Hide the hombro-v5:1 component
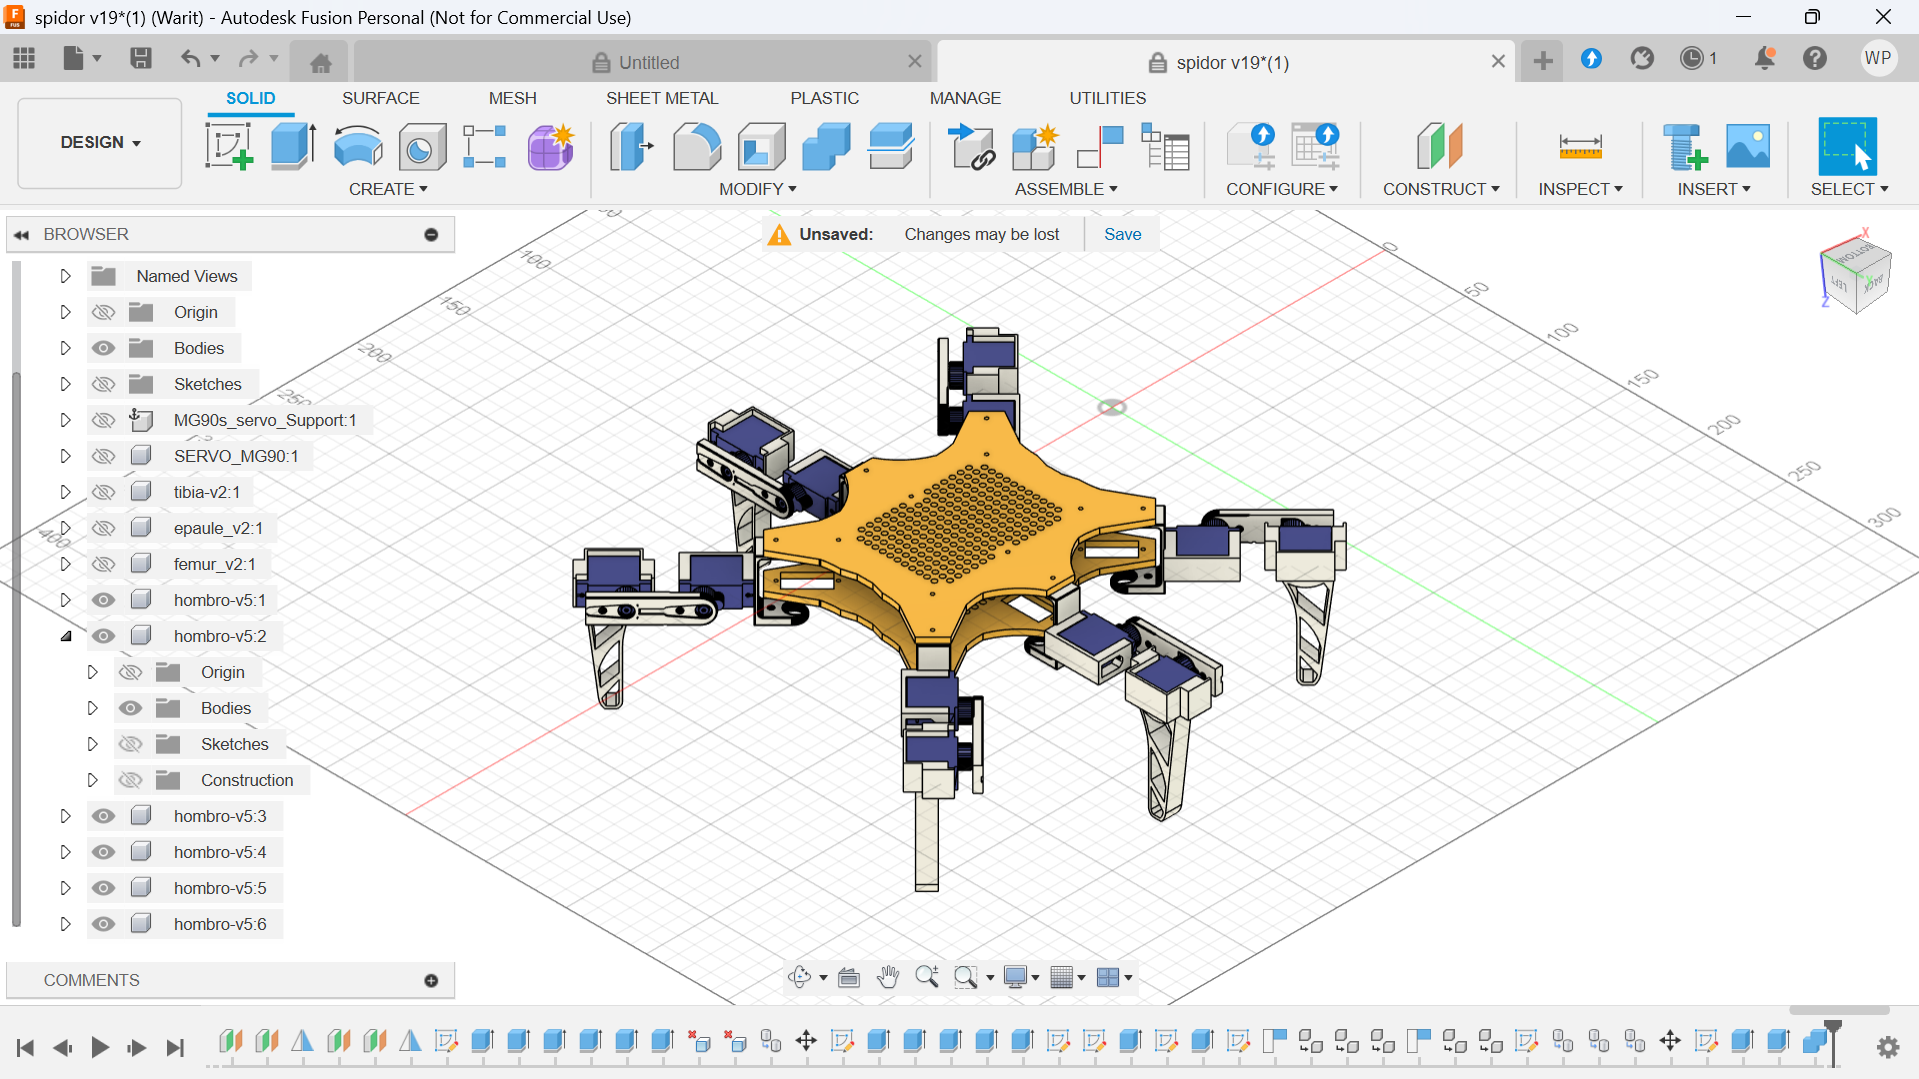 tap(103, 600)
